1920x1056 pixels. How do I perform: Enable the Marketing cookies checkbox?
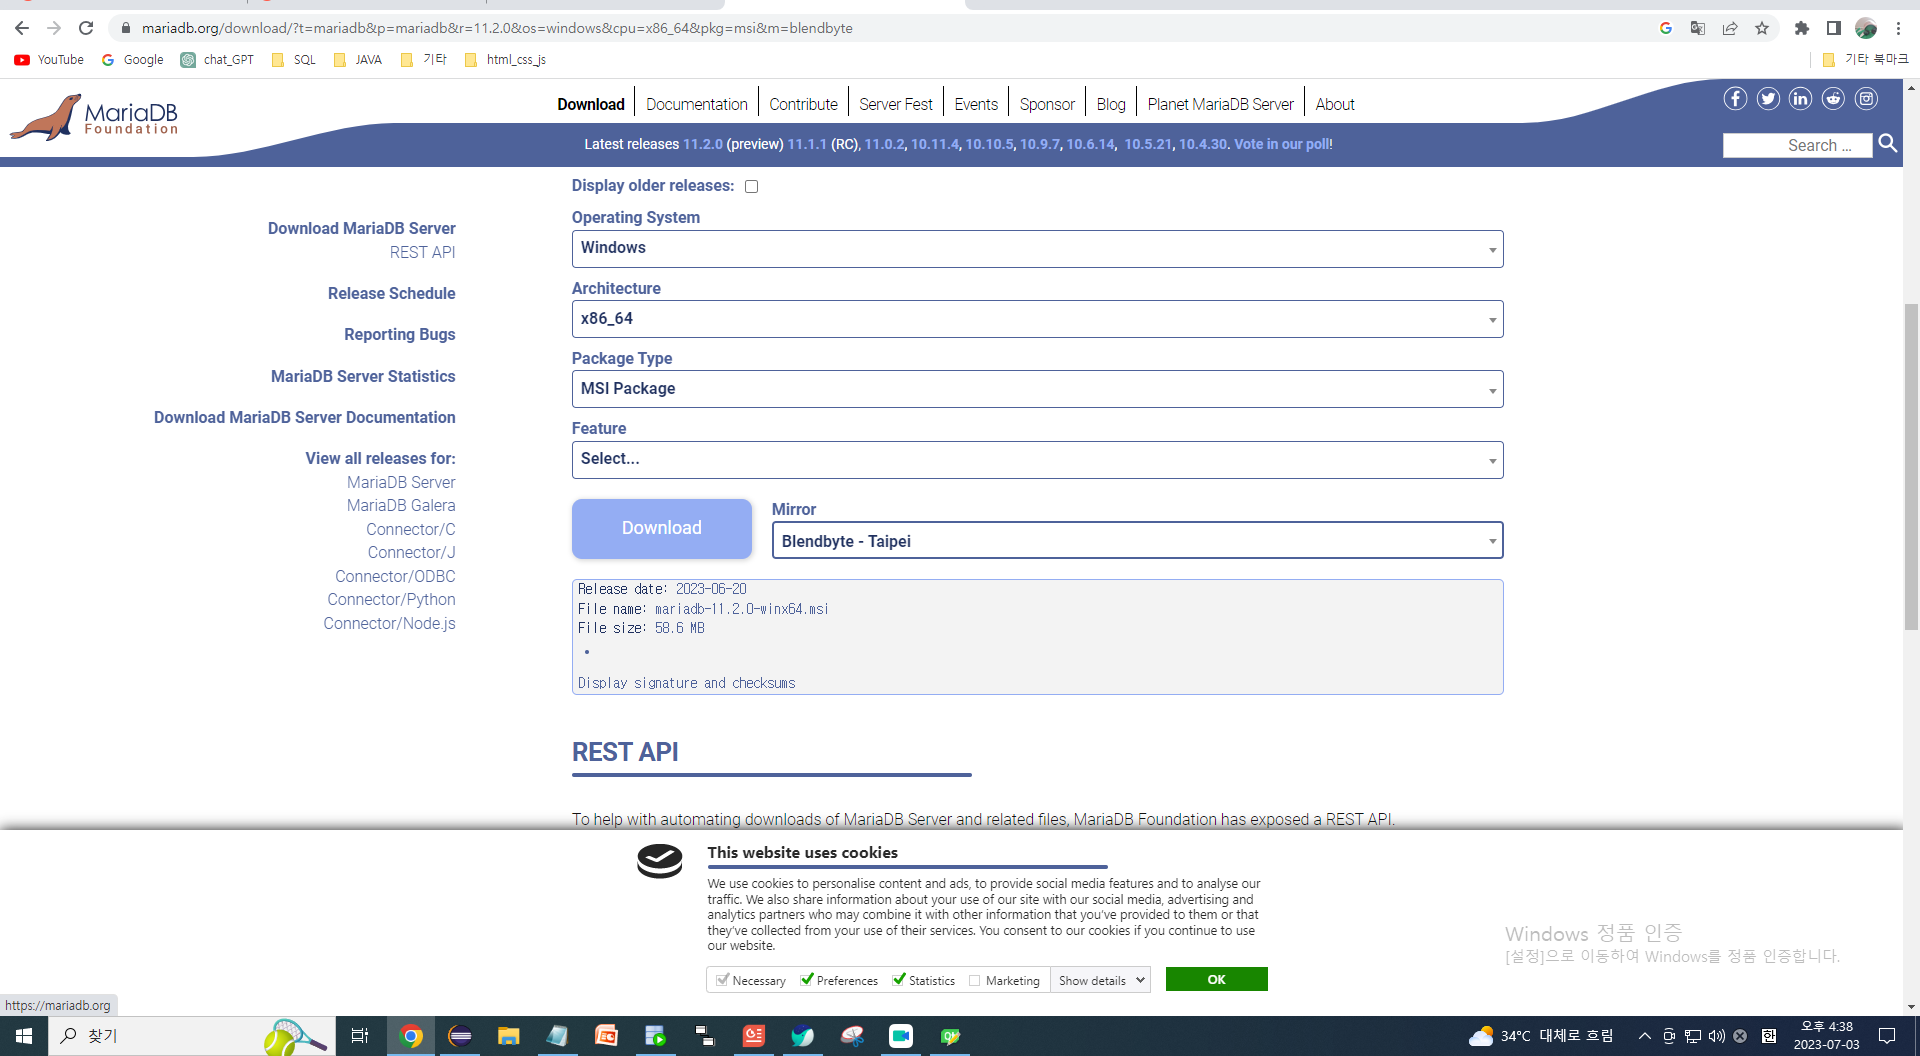(x=974, y=981)
